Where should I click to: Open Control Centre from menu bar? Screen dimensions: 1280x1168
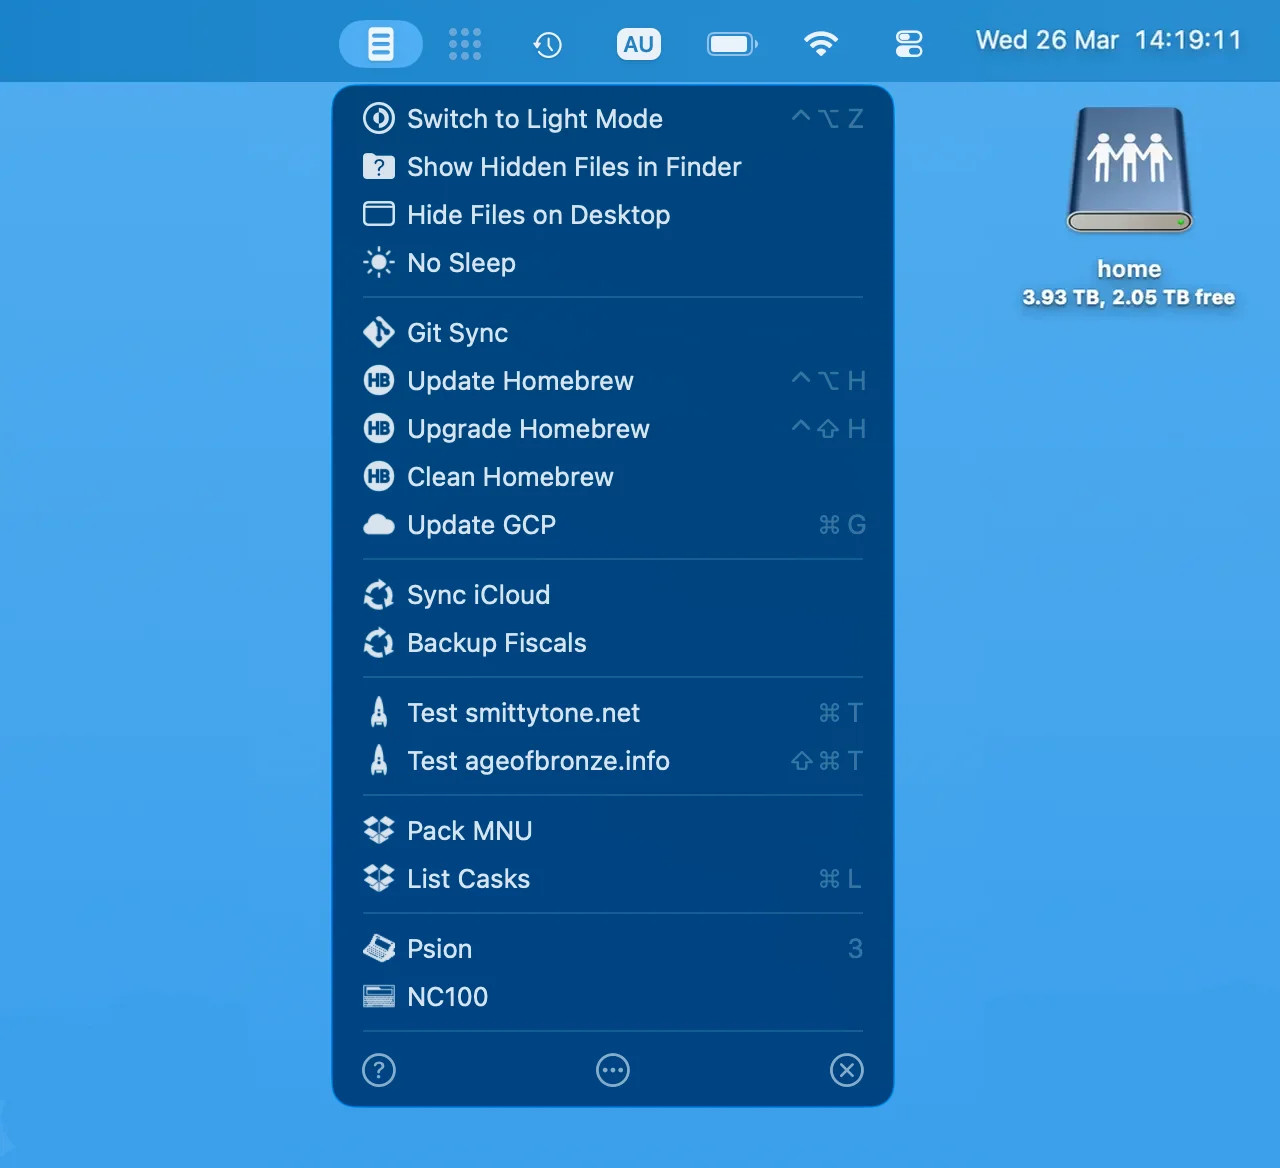click(x=909, y=44)
